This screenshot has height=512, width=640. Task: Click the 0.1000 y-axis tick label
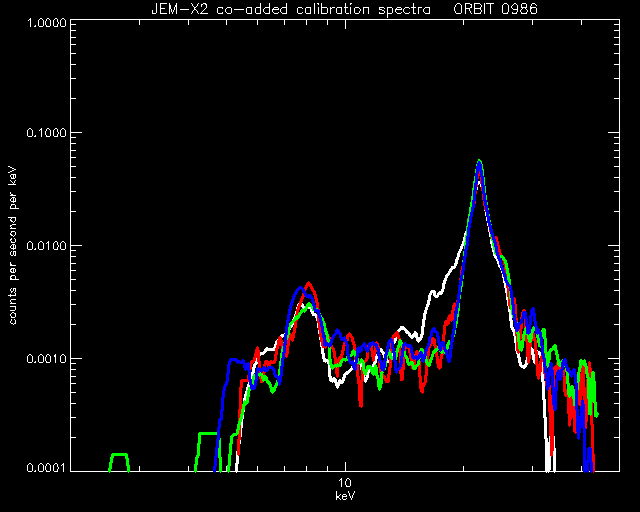pos(46,133)
